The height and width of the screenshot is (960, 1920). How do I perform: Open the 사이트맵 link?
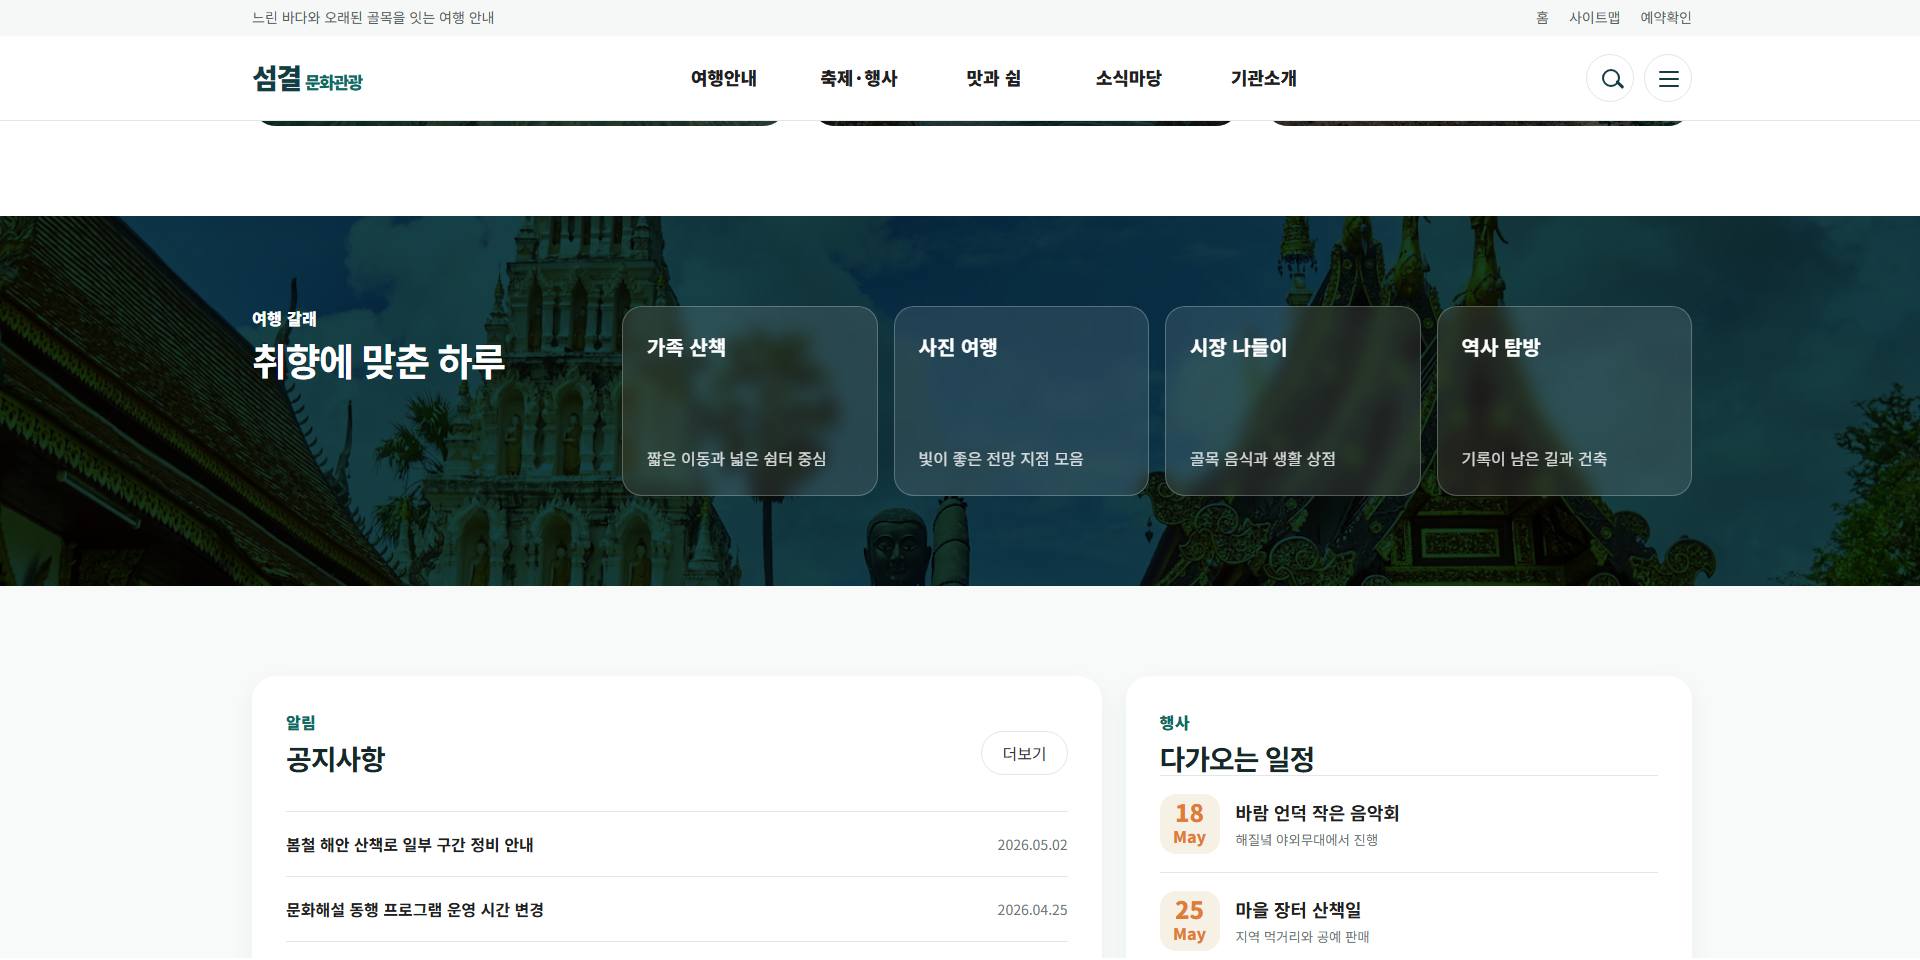click(1594, 18)
